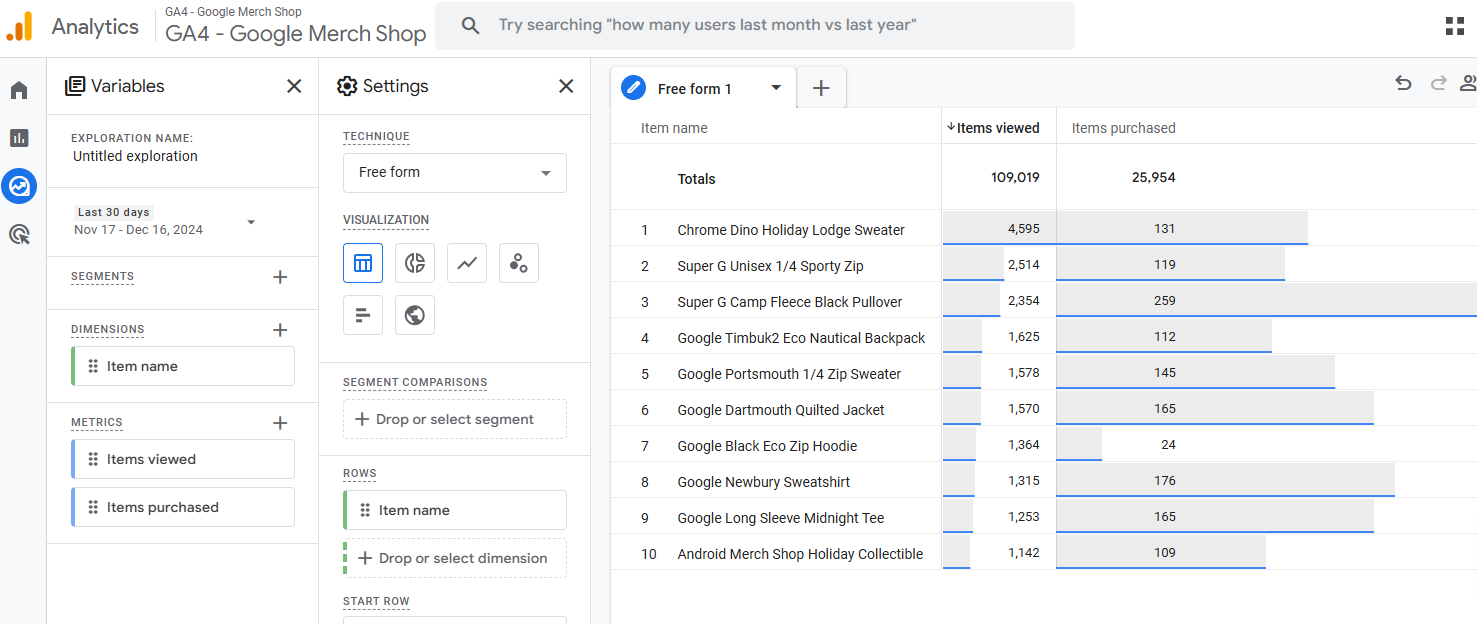Add a new tab with plus button
Screen dimensions: 1477x639
click(821, 88)
